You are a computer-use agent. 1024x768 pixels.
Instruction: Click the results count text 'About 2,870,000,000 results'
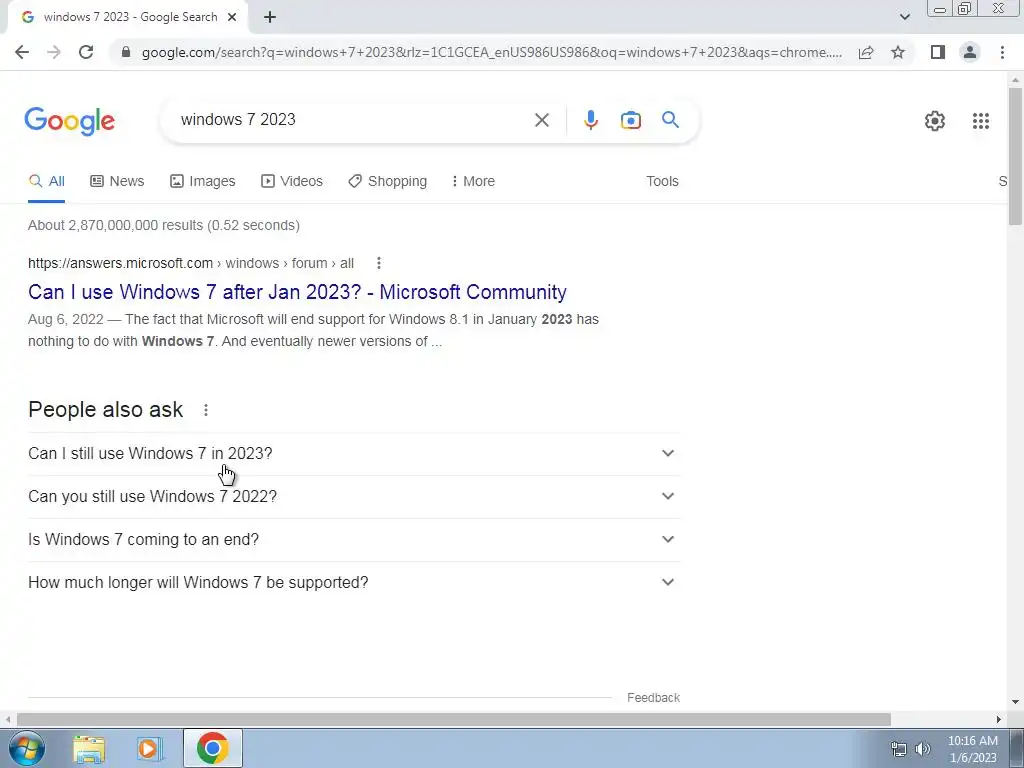click(x=116, y=225)
